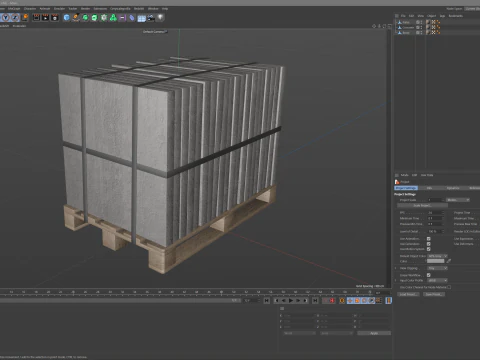Click material tag on first object row

click(428, 22)
